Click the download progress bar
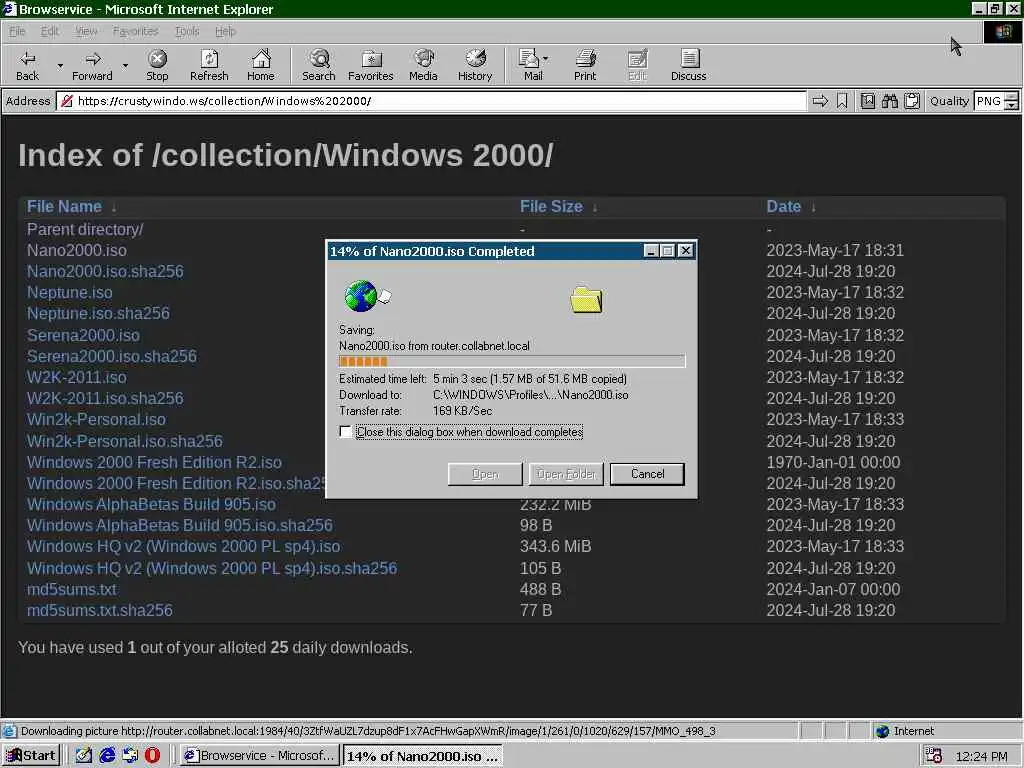The height and width of the screenshot is (768, 1024). pyautogui.click(x=512, y=361)
